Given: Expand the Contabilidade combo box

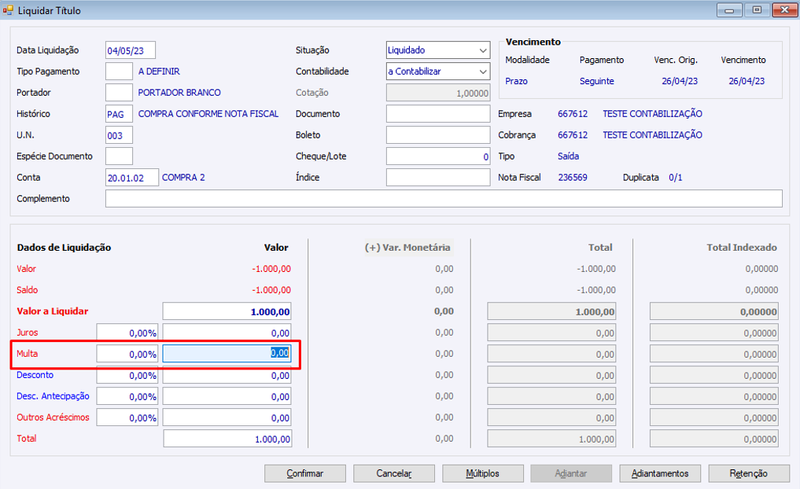Looking at the screenshot, I should (438, 71).
